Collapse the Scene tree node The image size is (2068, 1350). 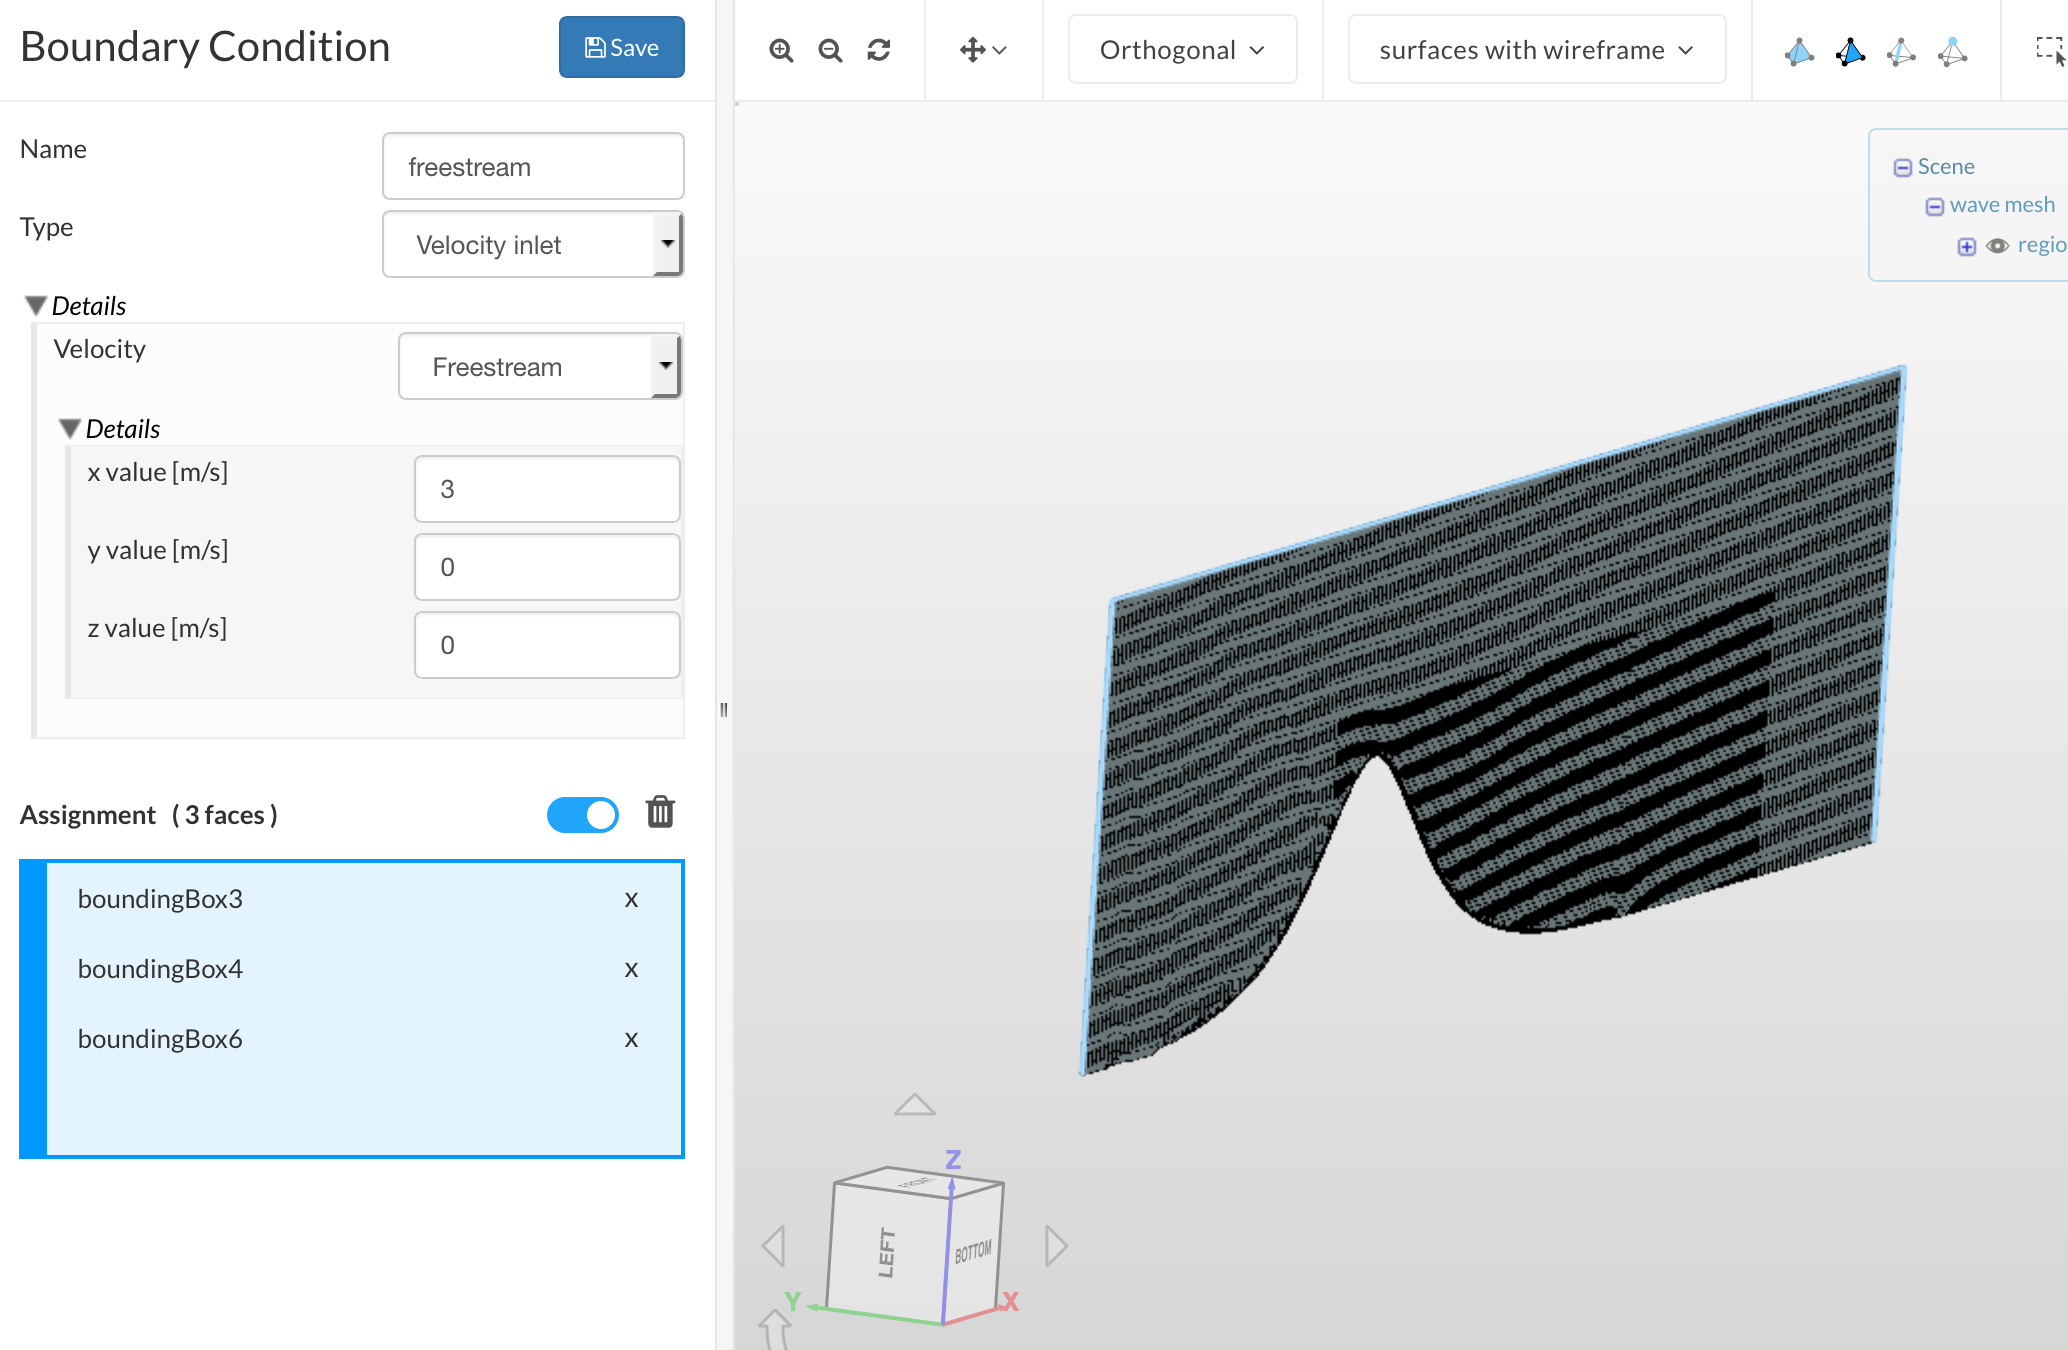(1903, 168)
